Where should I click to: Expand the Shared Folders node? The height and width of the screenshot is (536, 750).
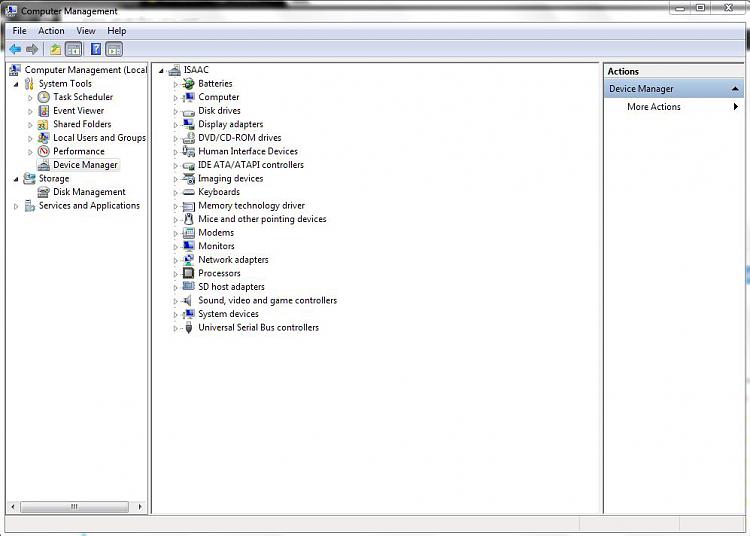(30, 125)
